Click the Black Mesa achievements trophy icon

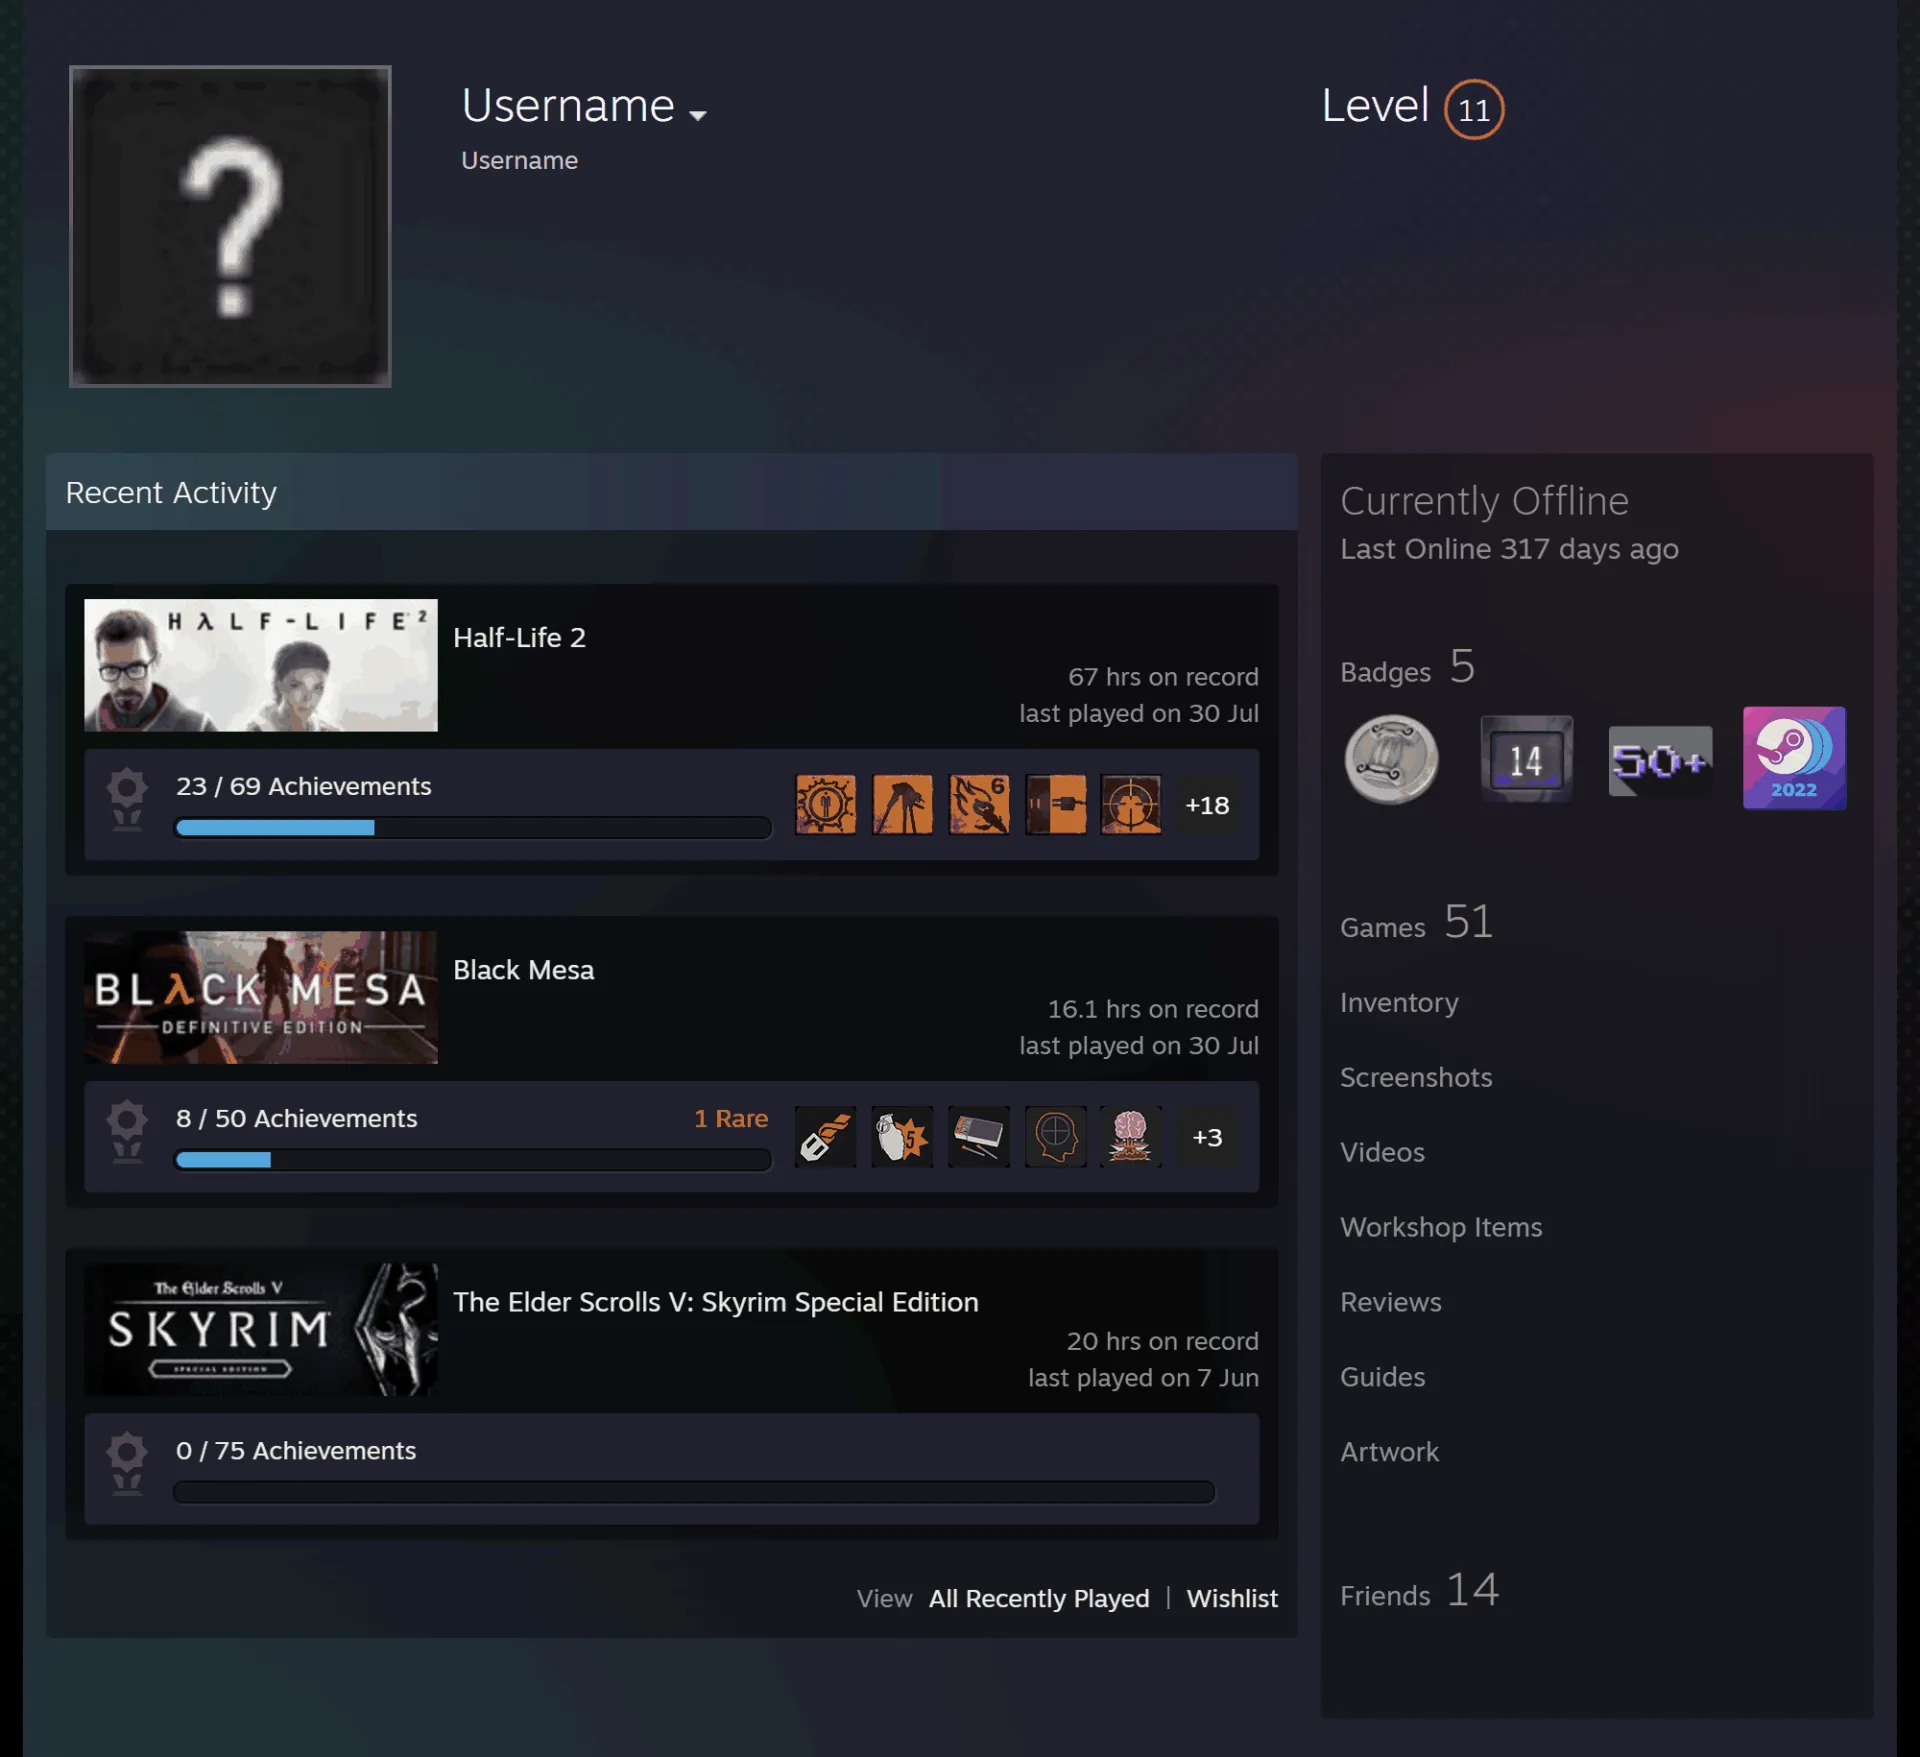(127, 1132)
